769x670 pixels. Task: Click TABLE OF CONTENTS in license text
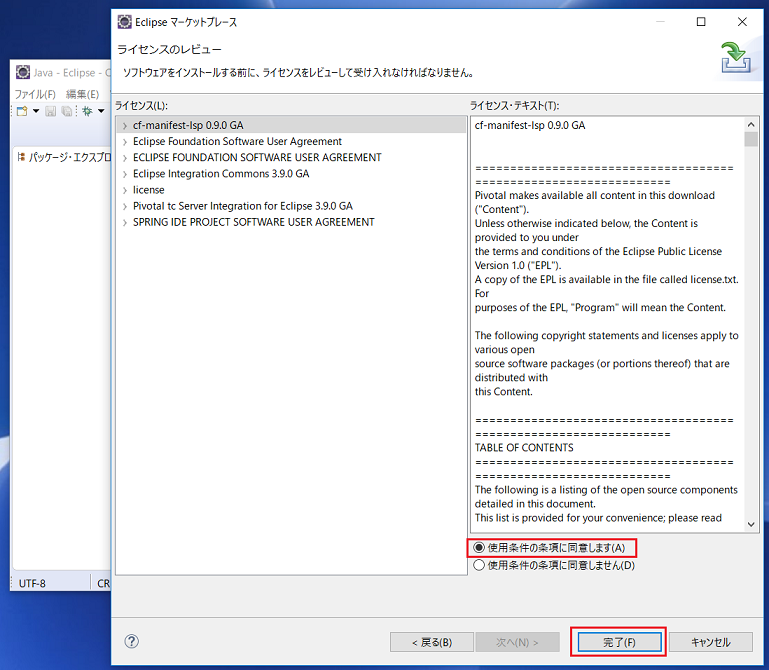click(524, 448)
